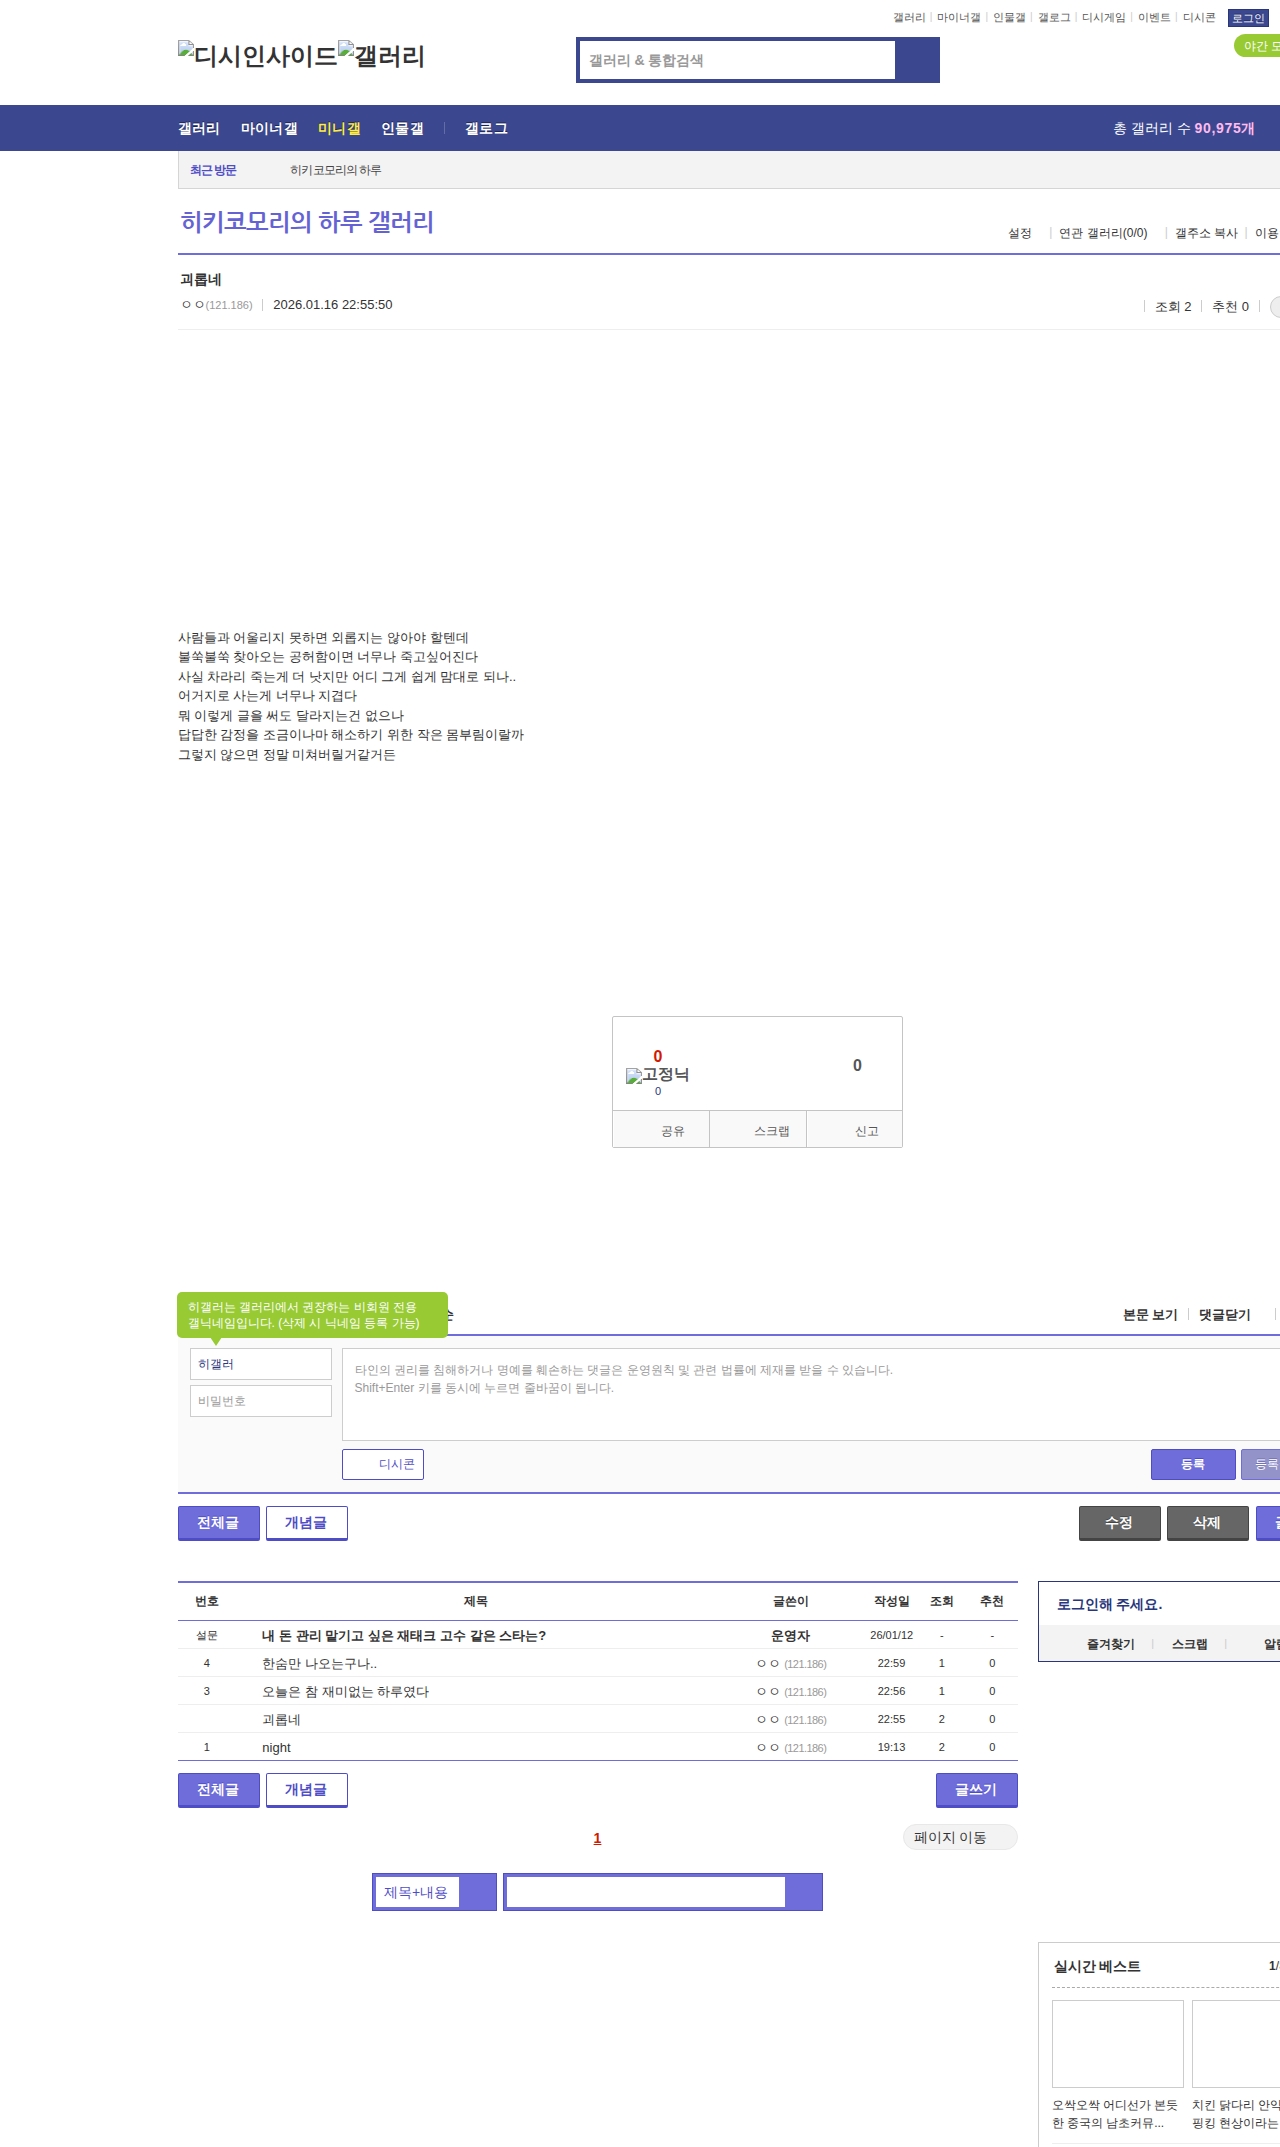Select 인물갤 in the blue navigation bar
The image size is (1280, 2147).
(402, 128)
